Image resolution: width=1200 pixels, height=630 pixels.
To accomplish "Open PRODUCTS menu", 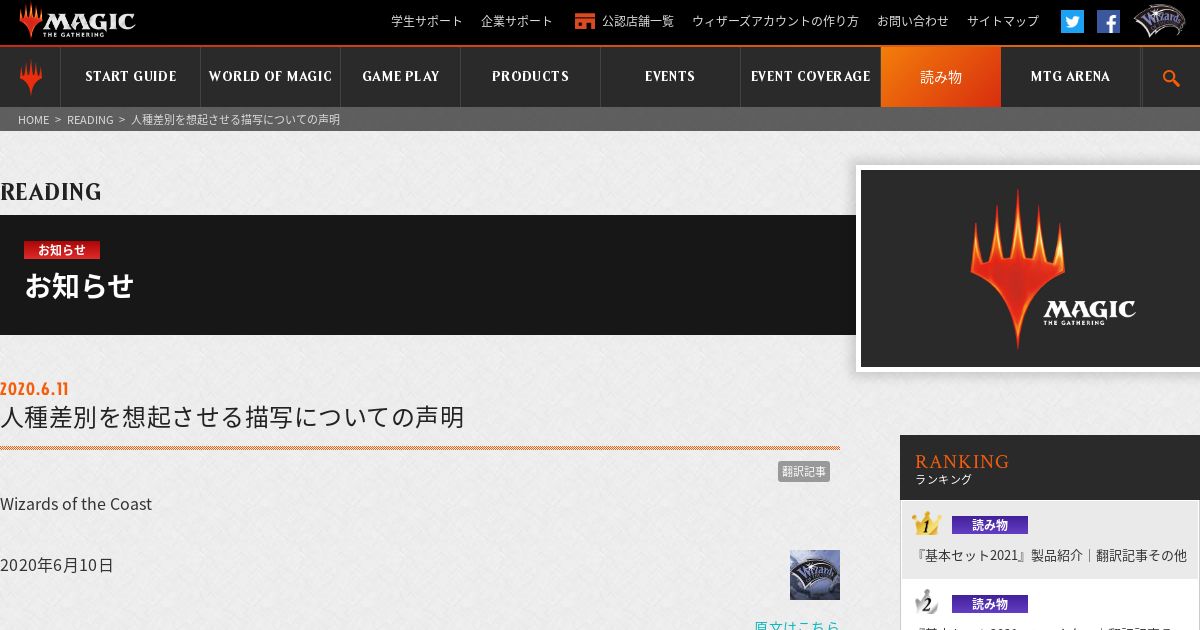I will (x=530, y=77).
